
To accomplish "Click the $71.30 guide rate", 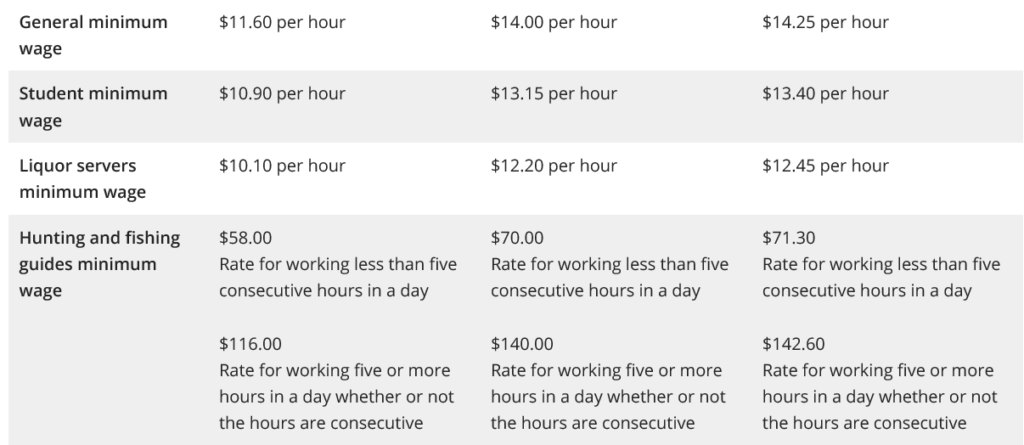I will (x=789, y=238).
